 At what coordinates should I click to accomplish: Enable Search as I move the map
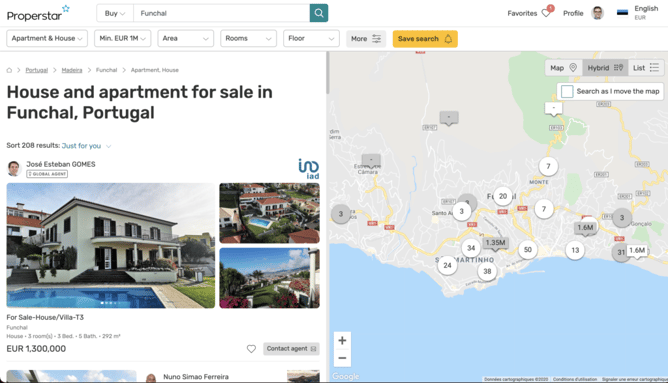(x=567, y=92)
